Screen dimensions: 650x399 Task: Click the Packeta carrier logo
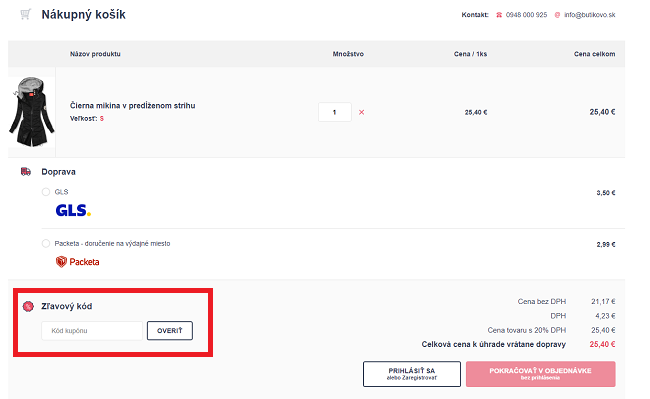pyautogui.click(x=78, y=262)
